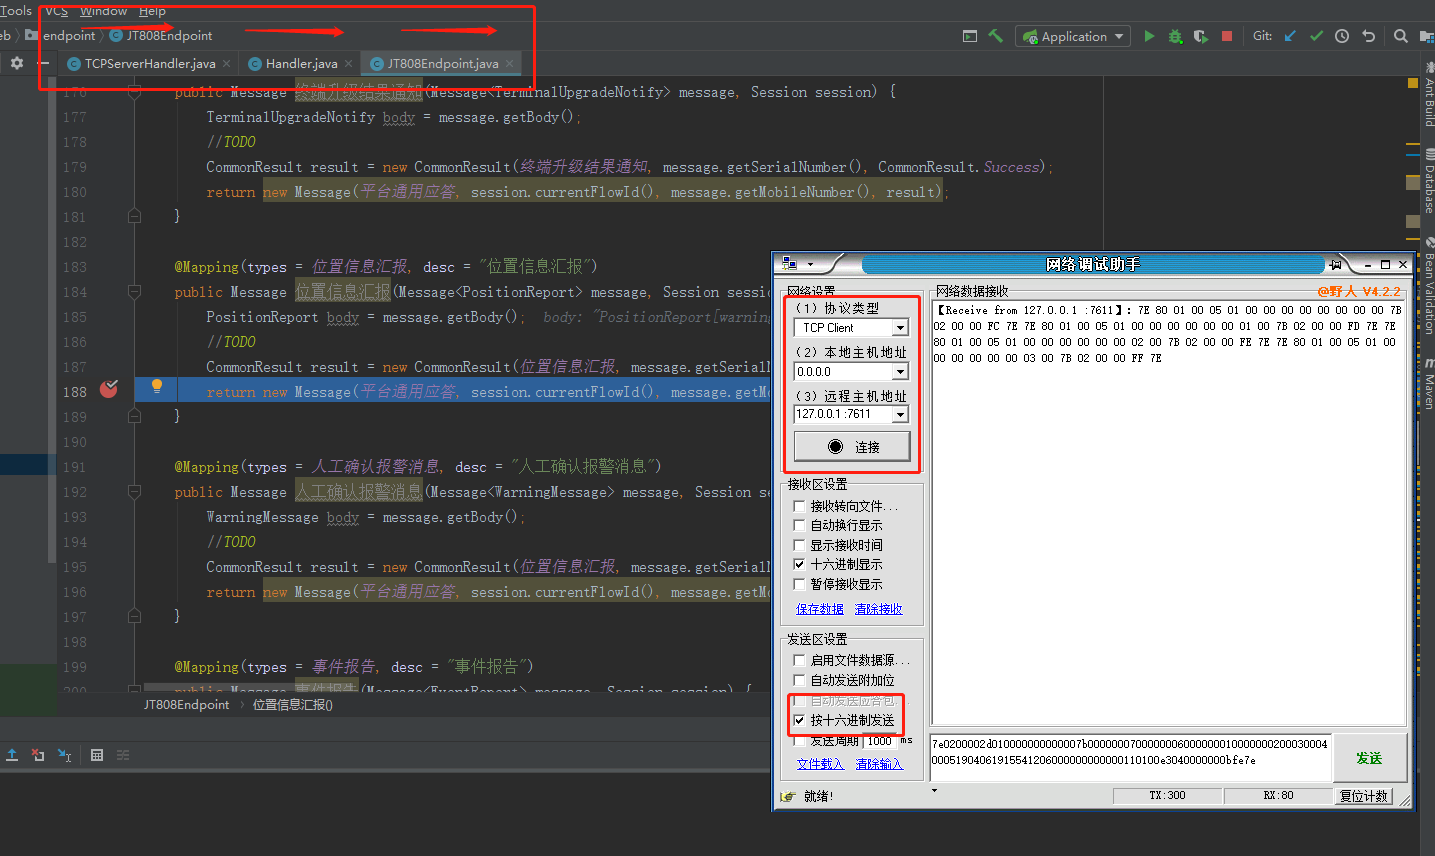Uncheck 按十六进制发送 option

click(x=798, y=720)
